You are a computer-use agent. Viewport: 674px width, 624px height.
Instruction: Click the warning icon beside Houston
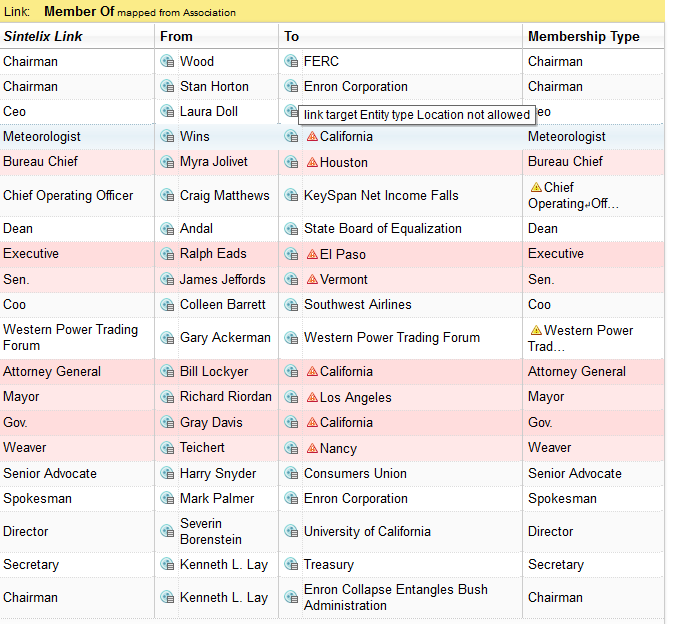coord(312,162)
